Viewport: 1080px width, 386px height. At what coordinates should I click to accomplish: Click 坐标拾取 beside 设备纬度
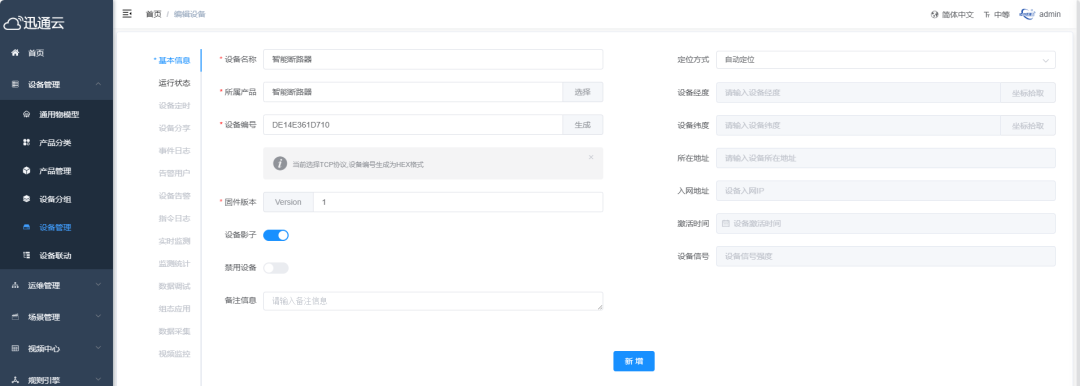tap(1028, 125)
